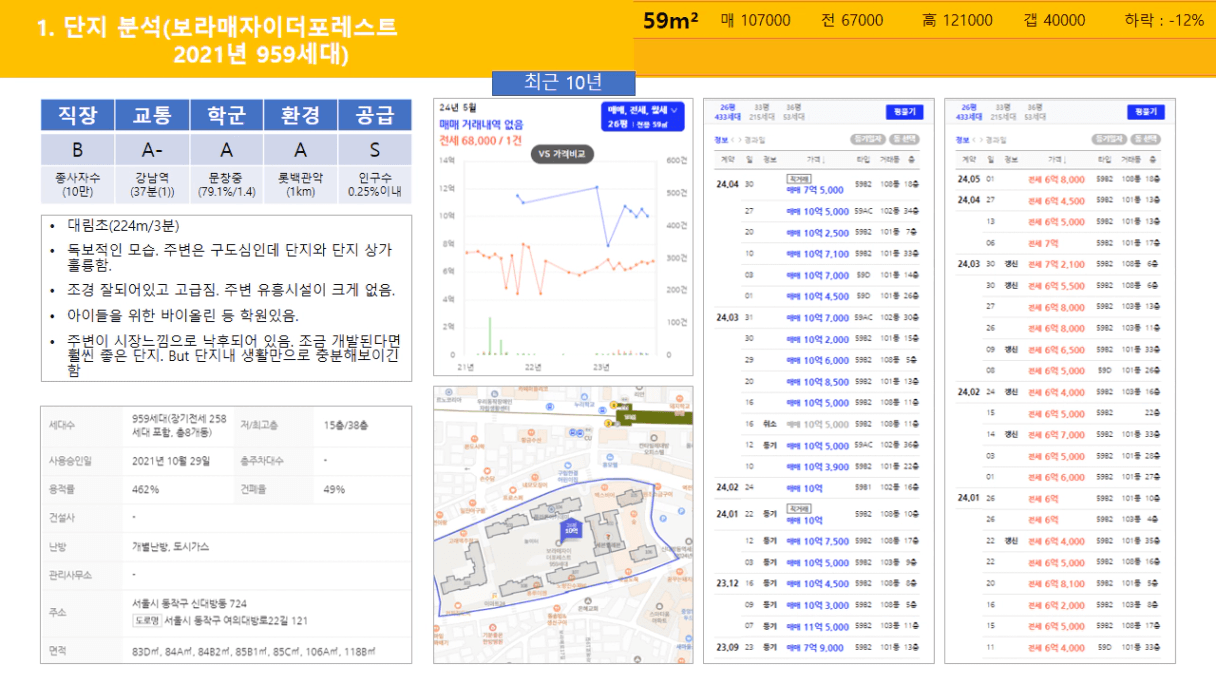Click the 은혜교회 church marker on the map
1216x684 pixels.
tap(588, 604)
